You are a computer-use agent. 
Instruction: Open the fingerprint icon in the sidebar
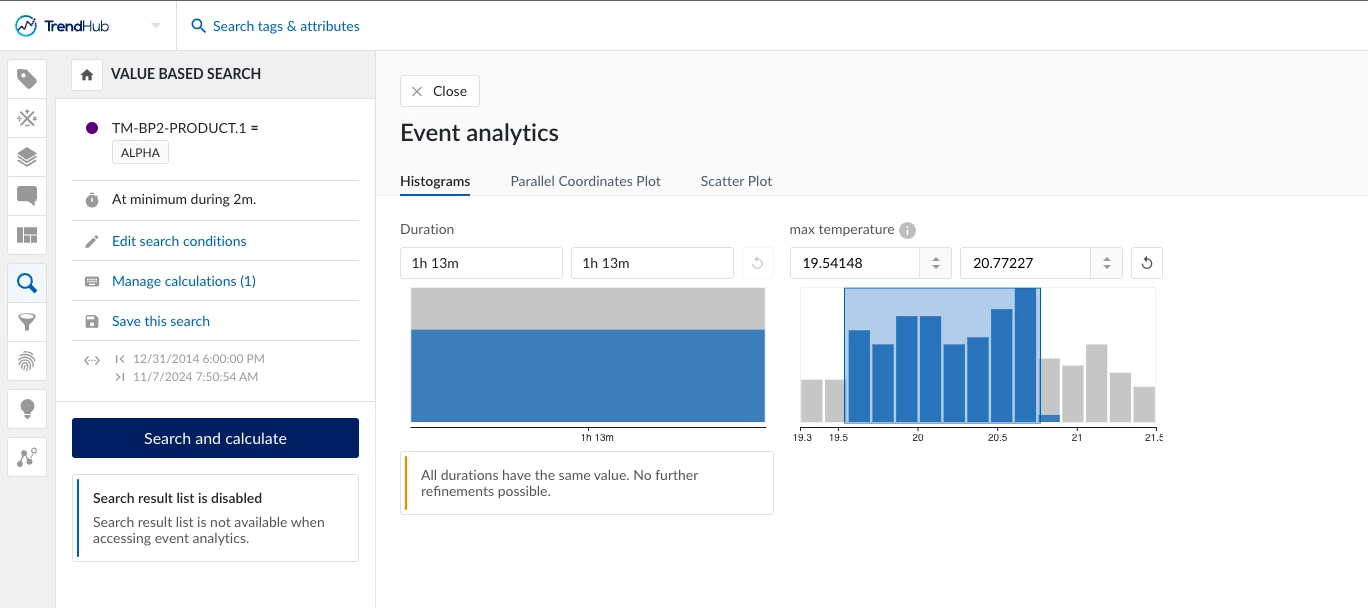(x=26, y=361)
